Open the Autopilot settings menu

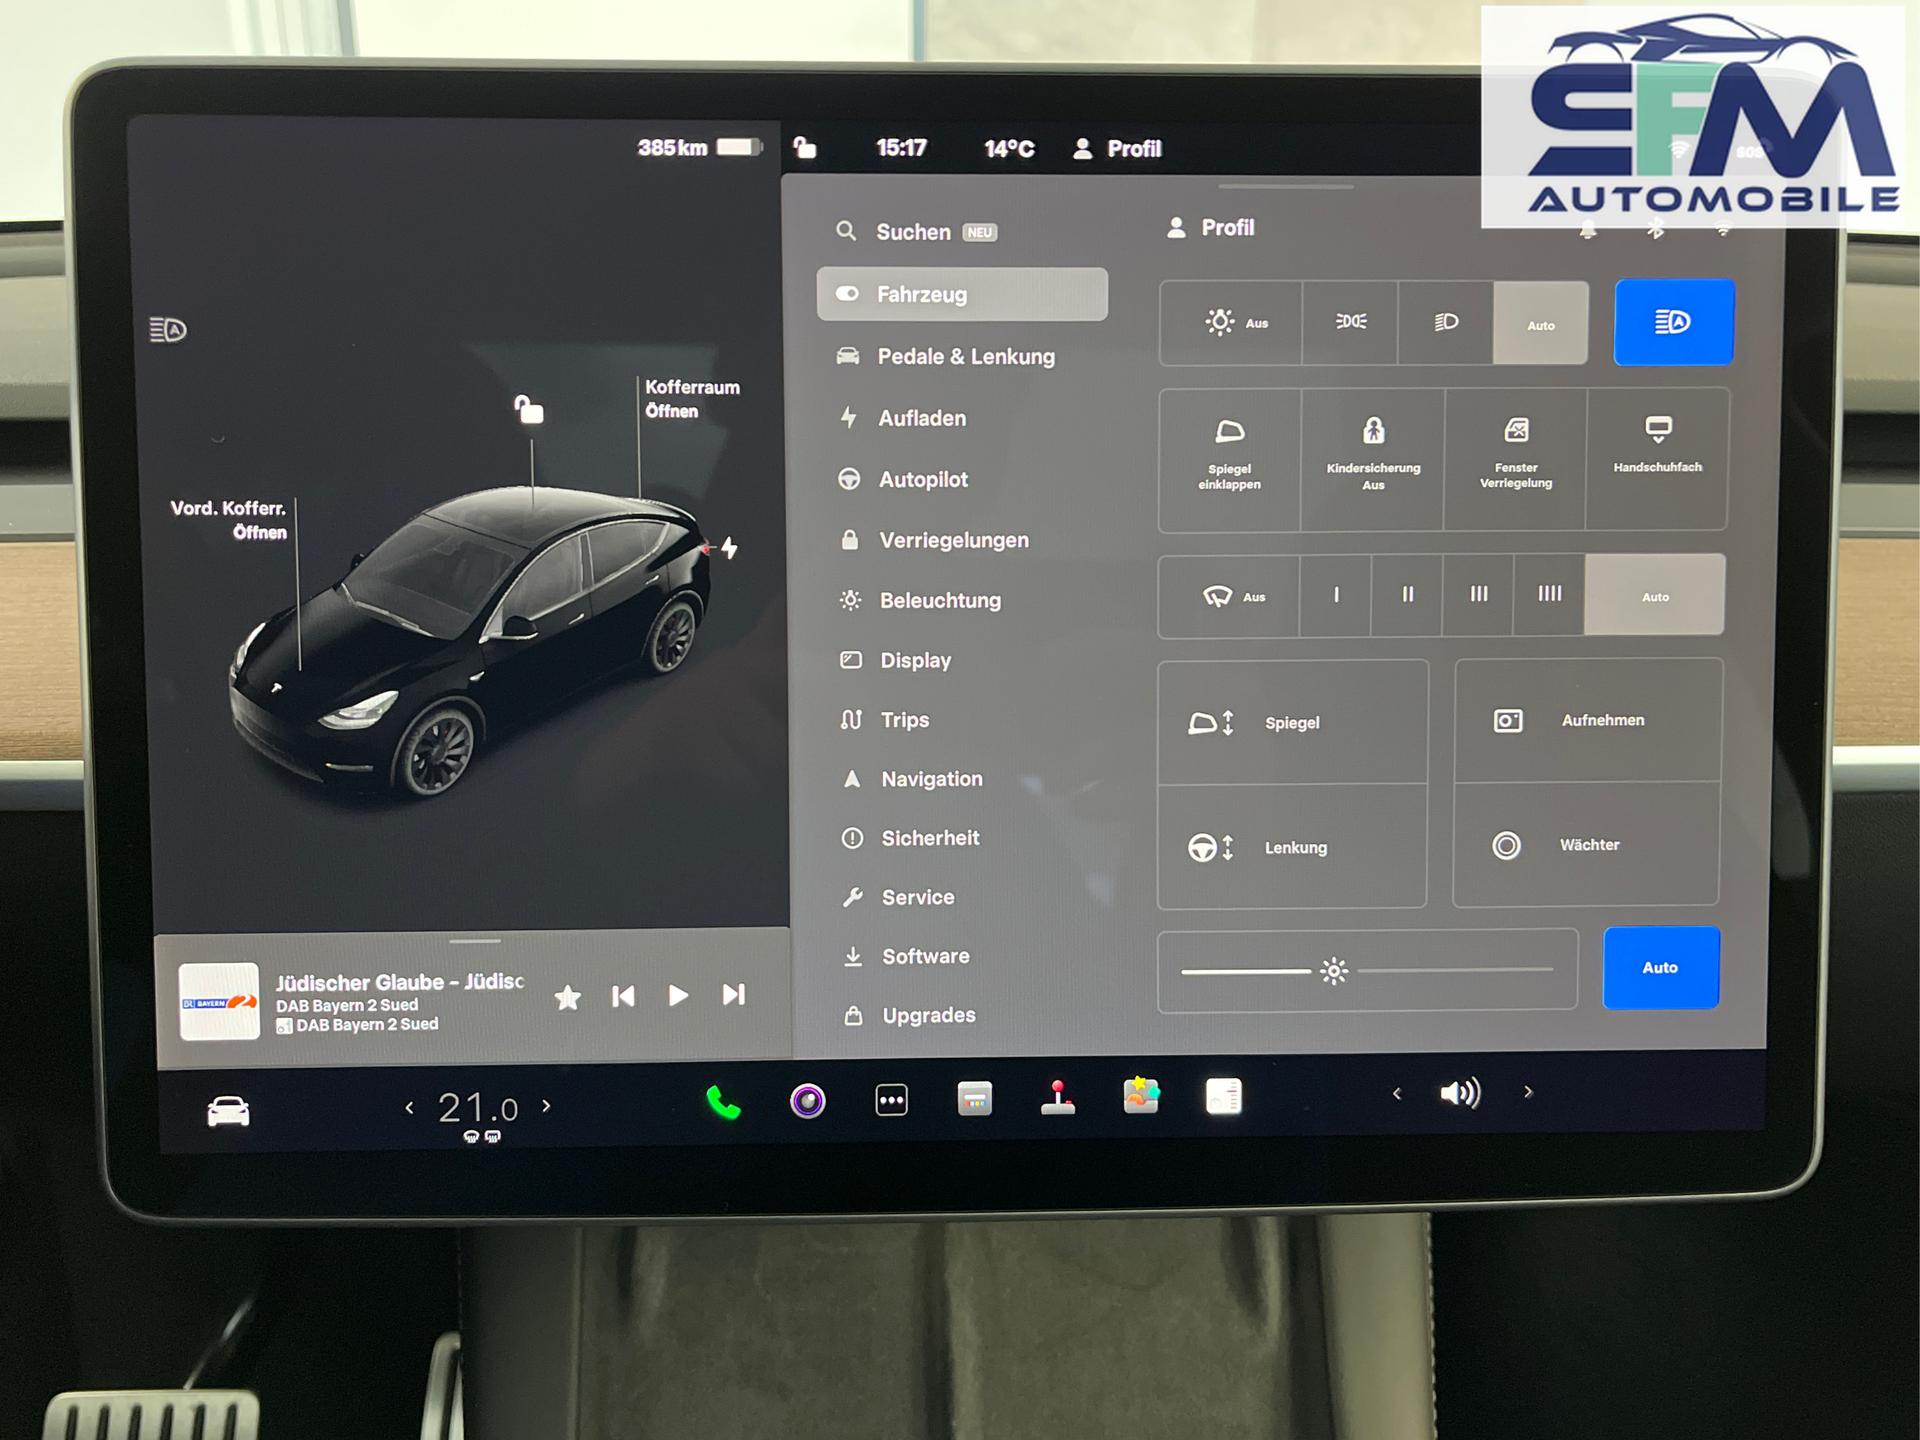point(922,480)
